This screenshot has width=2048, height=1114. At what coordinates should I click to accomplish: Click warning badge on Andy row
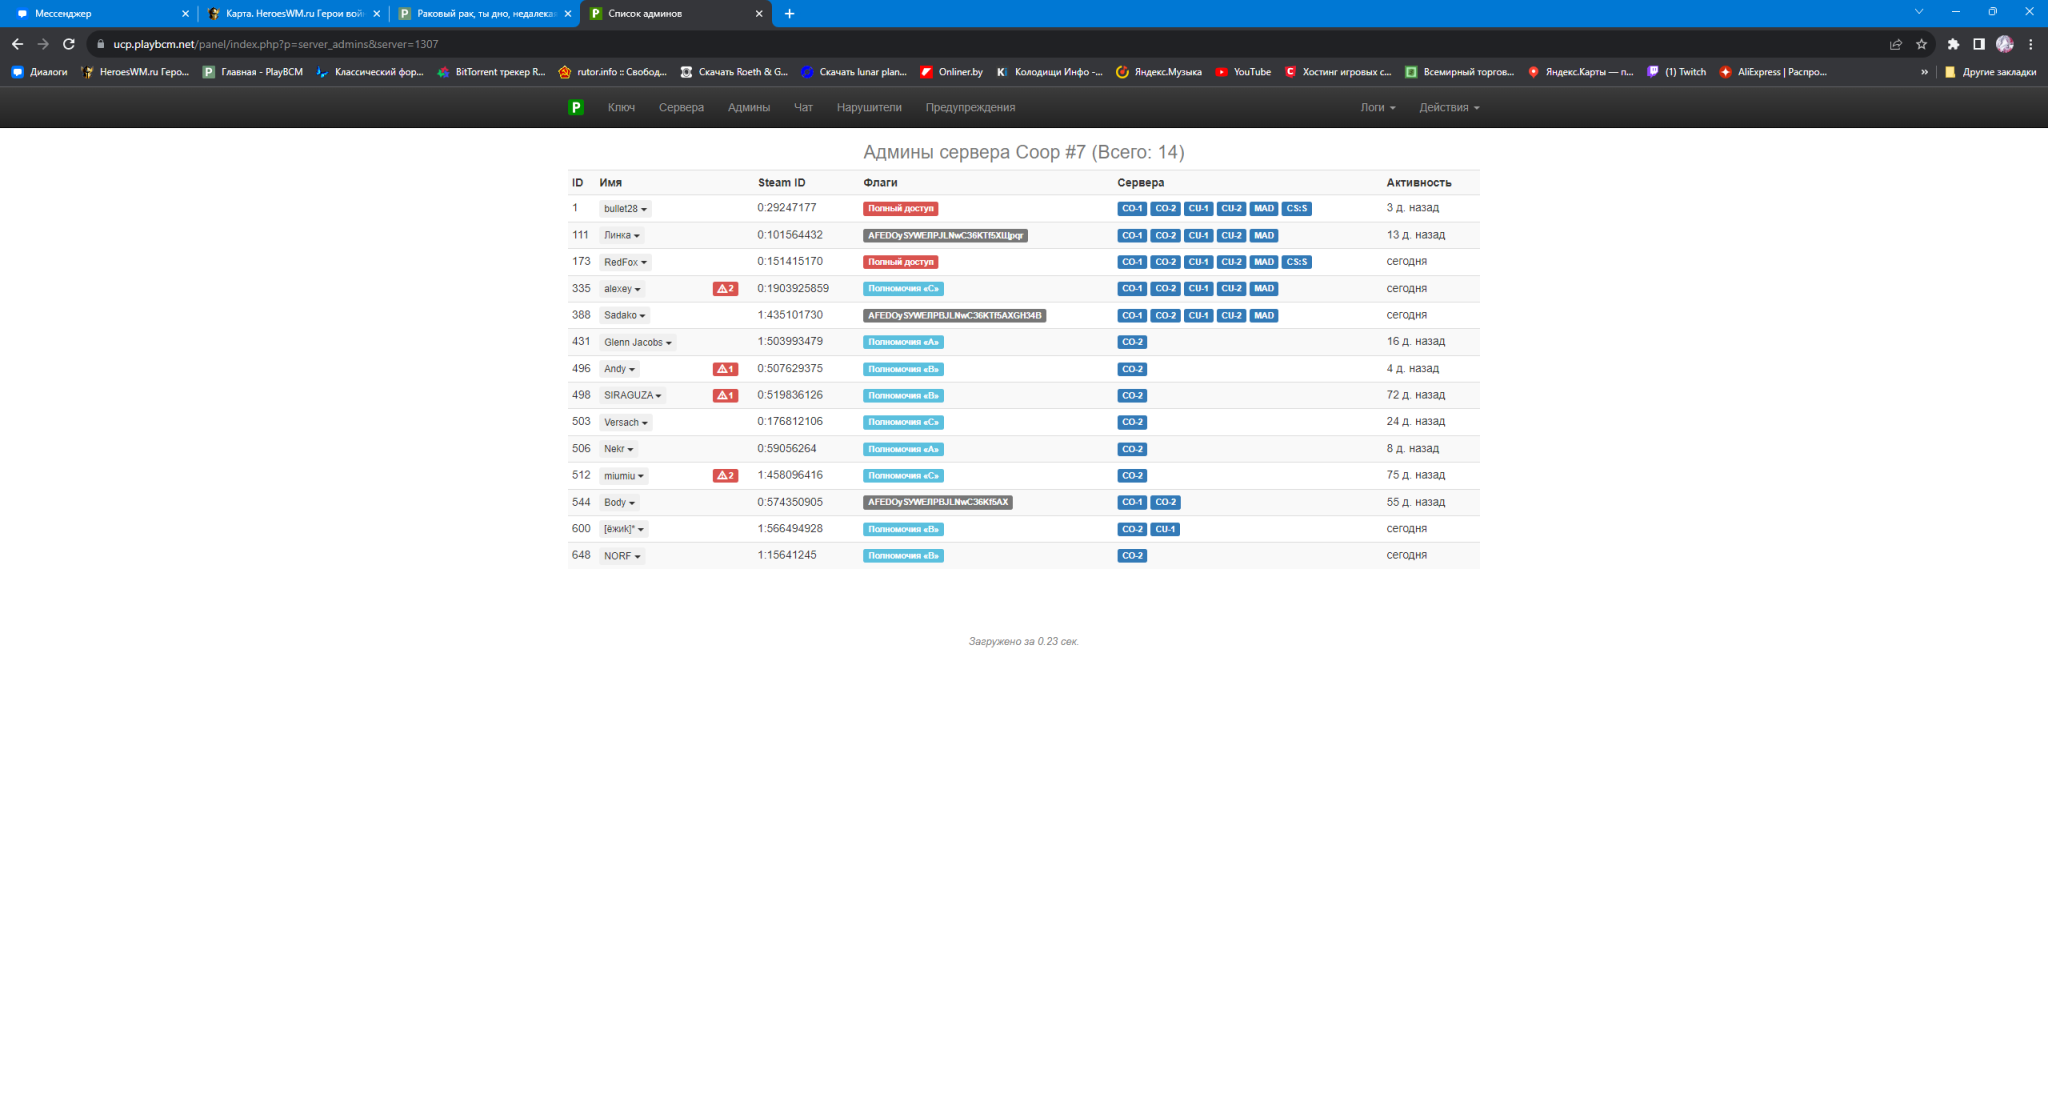point(725,369)
